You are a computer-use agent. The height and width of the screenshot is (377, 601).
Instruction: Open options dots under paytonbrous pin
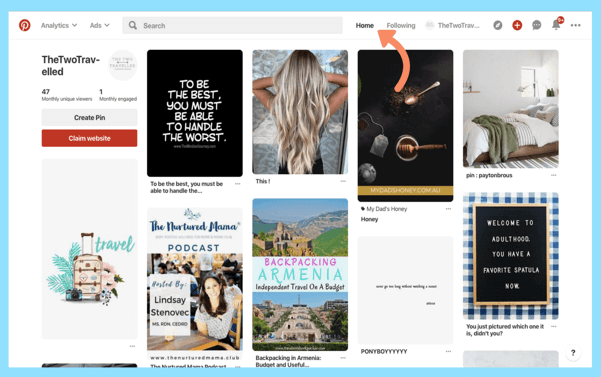(x=553, y=175)
